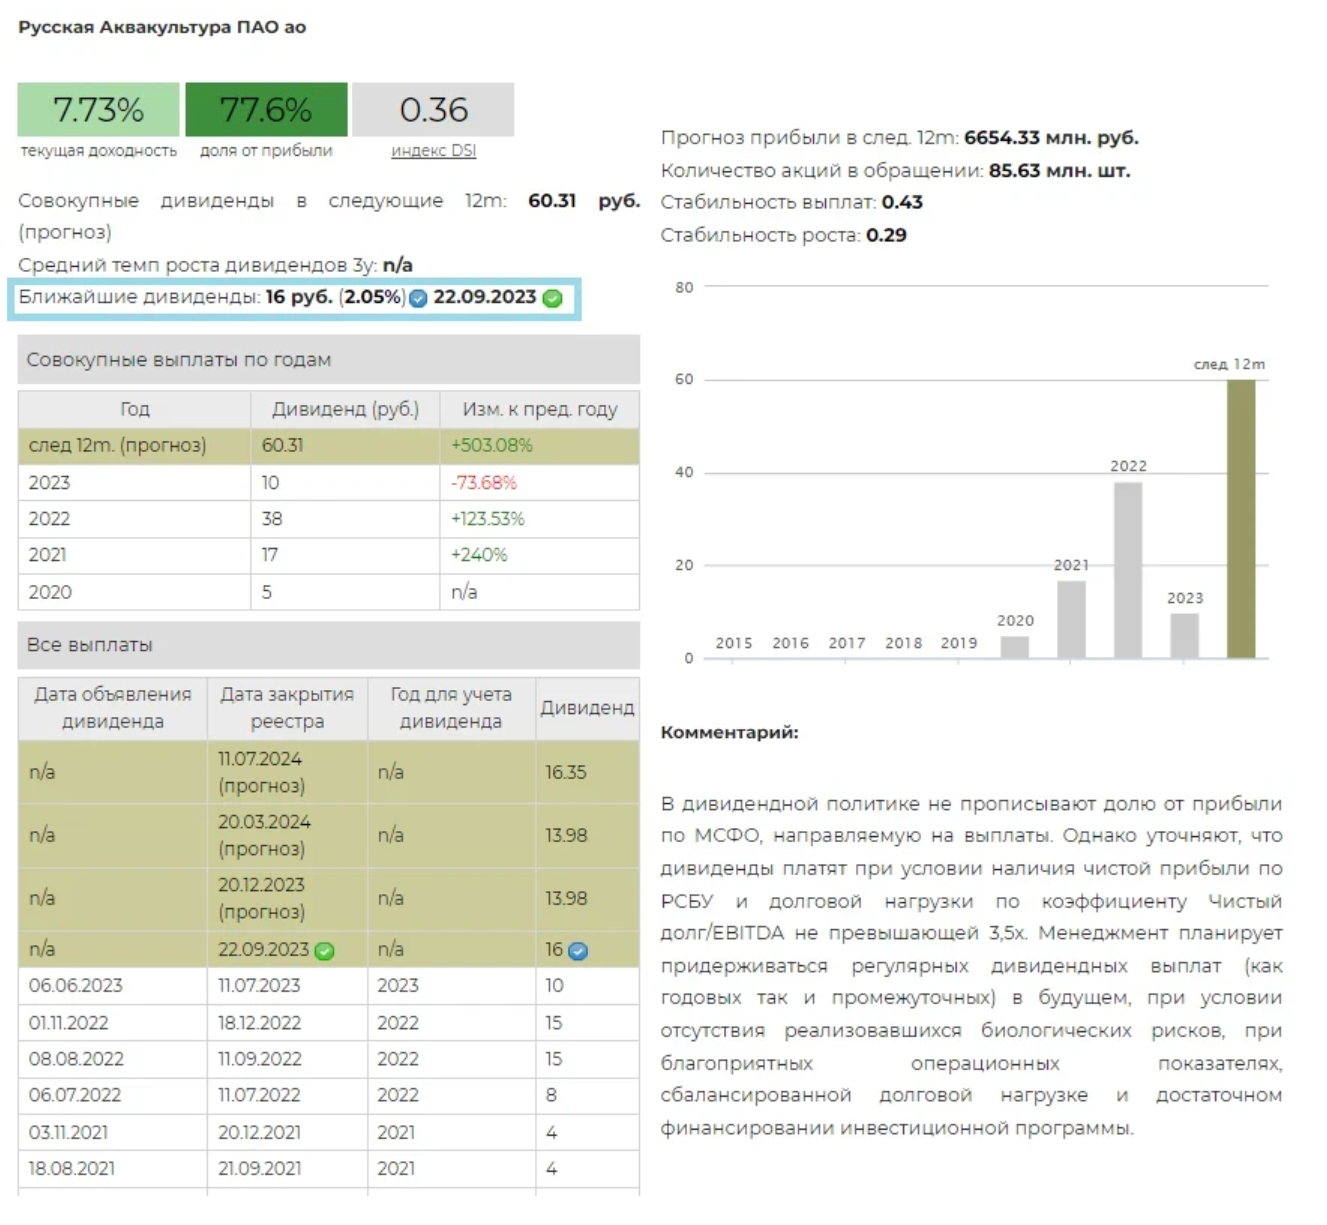Viewport: 1327px width, 1225px height.
Task: Click the Совокупные выплаты по годам header
Action: [328, 360]
